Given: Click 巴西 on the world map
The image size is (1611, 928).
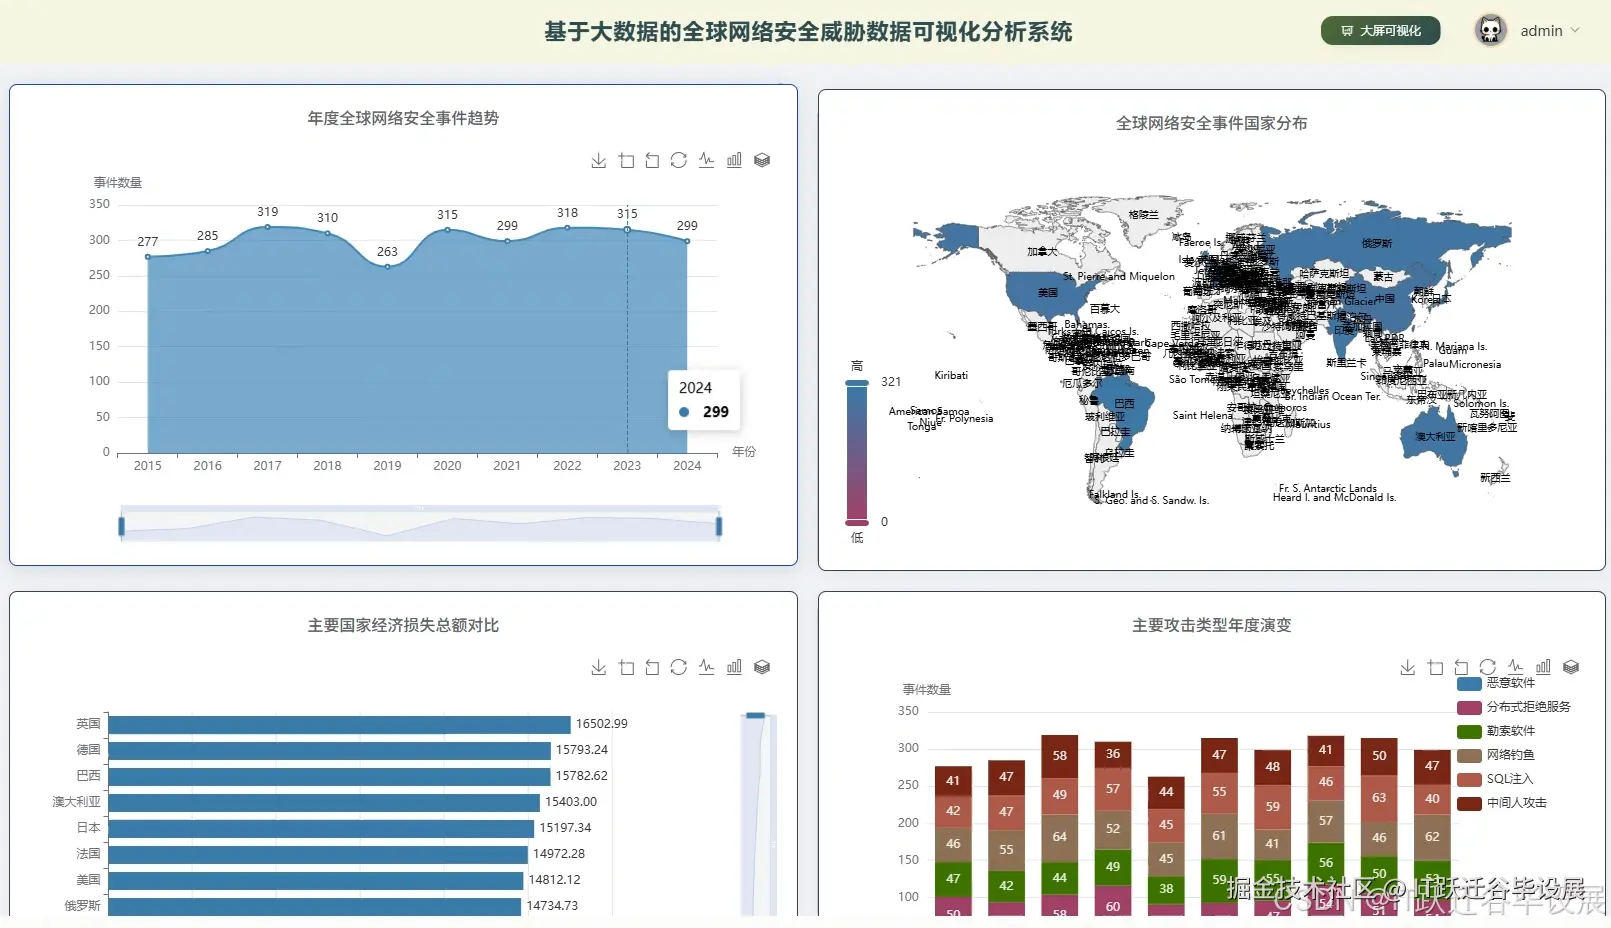Looking at the screenshot, I should click(1124, 404).
